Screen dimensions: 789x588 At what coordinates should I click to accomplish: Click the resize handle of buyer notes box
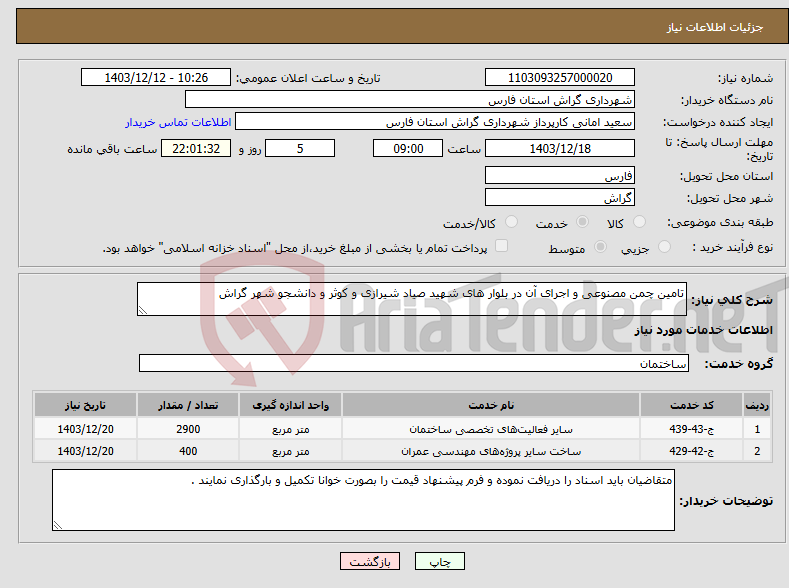[x=58, y=525]
